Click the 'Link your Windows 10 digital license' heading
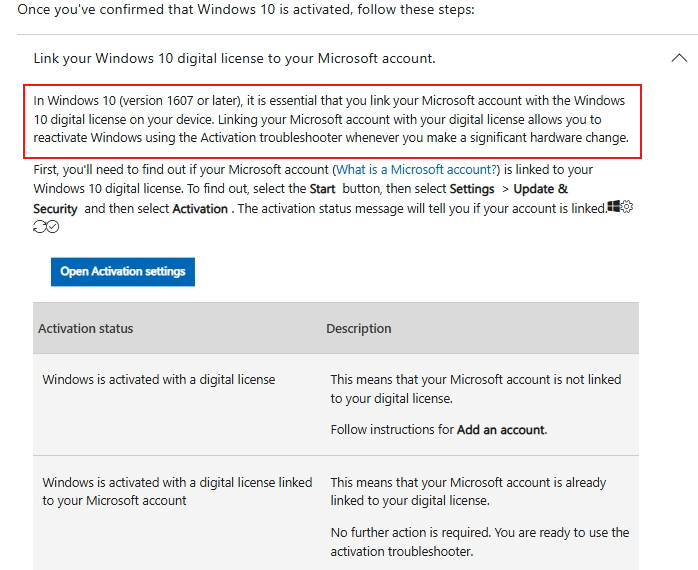This screenshot has height=570, width=698. click(x=235, y=58)
